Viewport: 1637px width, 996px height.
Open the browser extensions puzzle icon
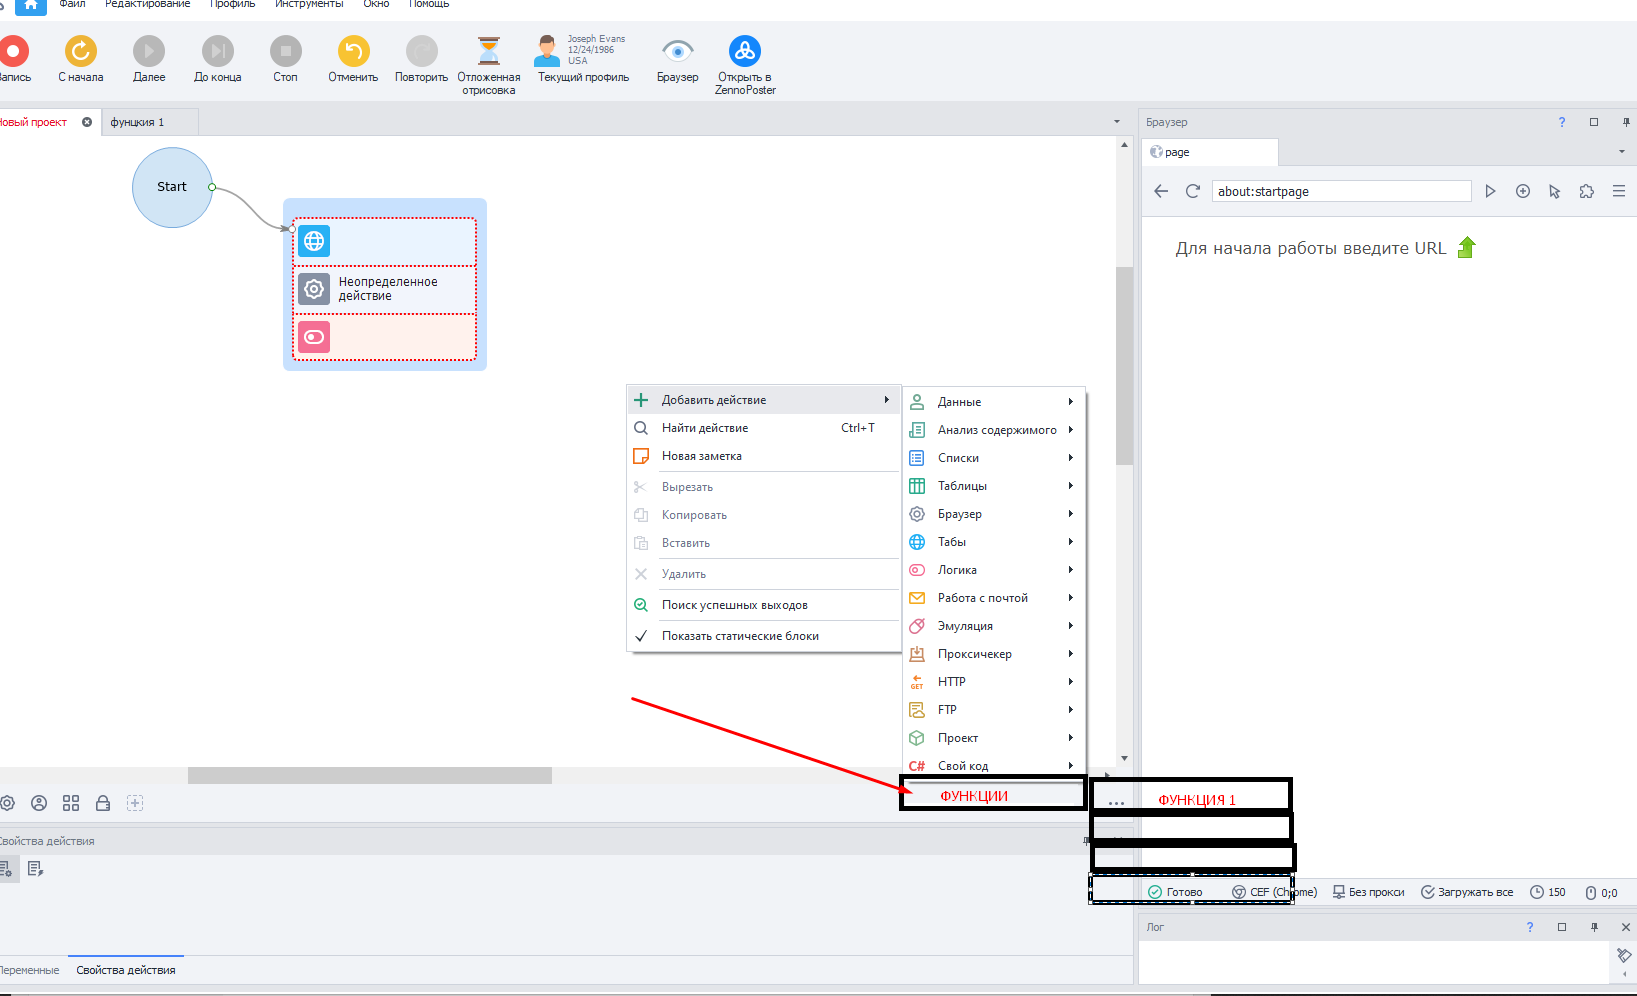(x=1587, y=191)
